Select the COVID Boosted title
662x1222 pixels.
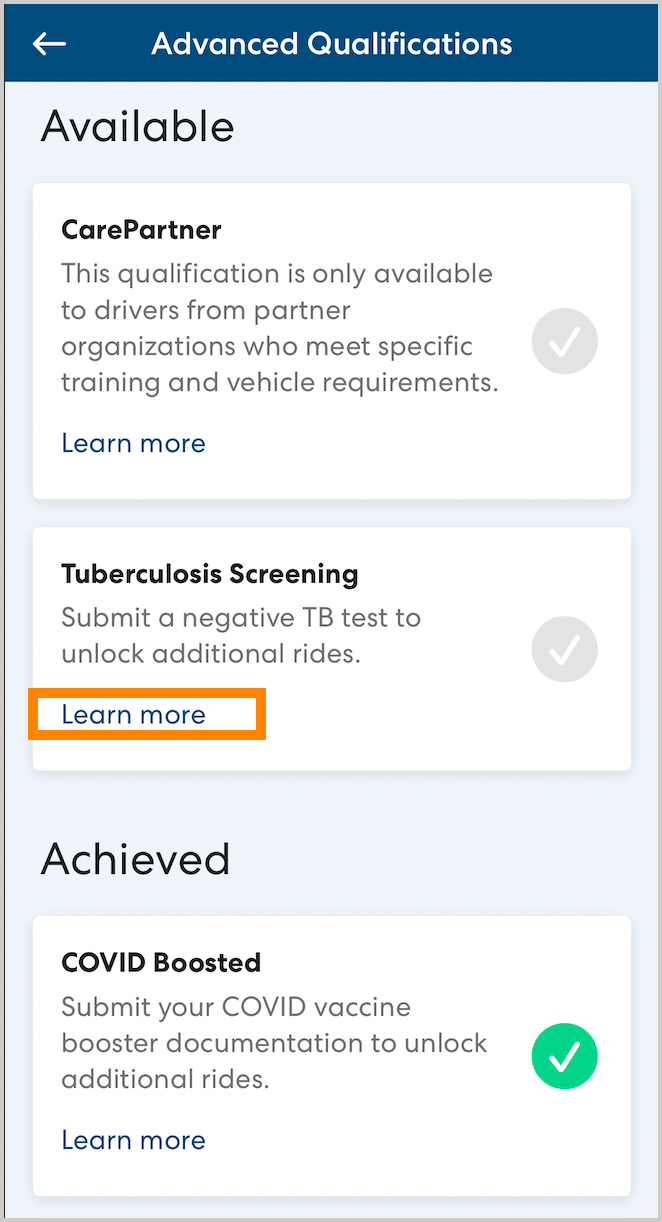pos(161,962)
